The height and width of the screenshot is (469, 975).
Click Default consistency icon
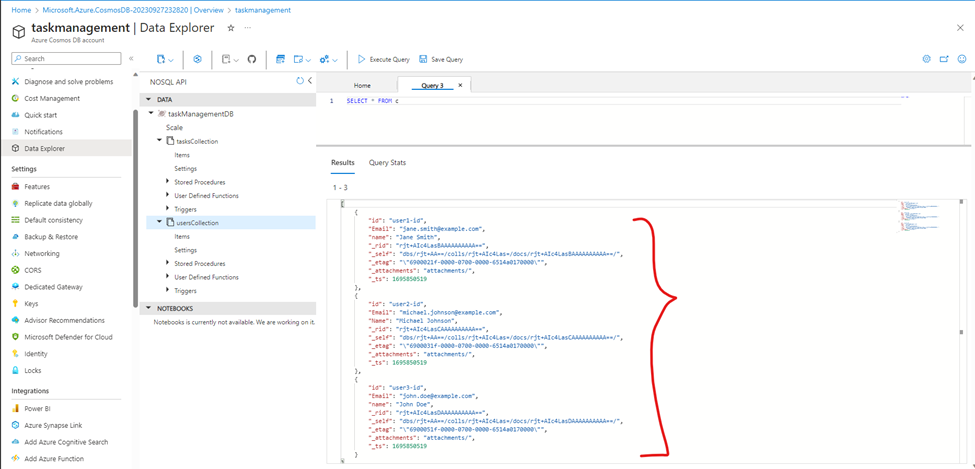tap(16, 220)
